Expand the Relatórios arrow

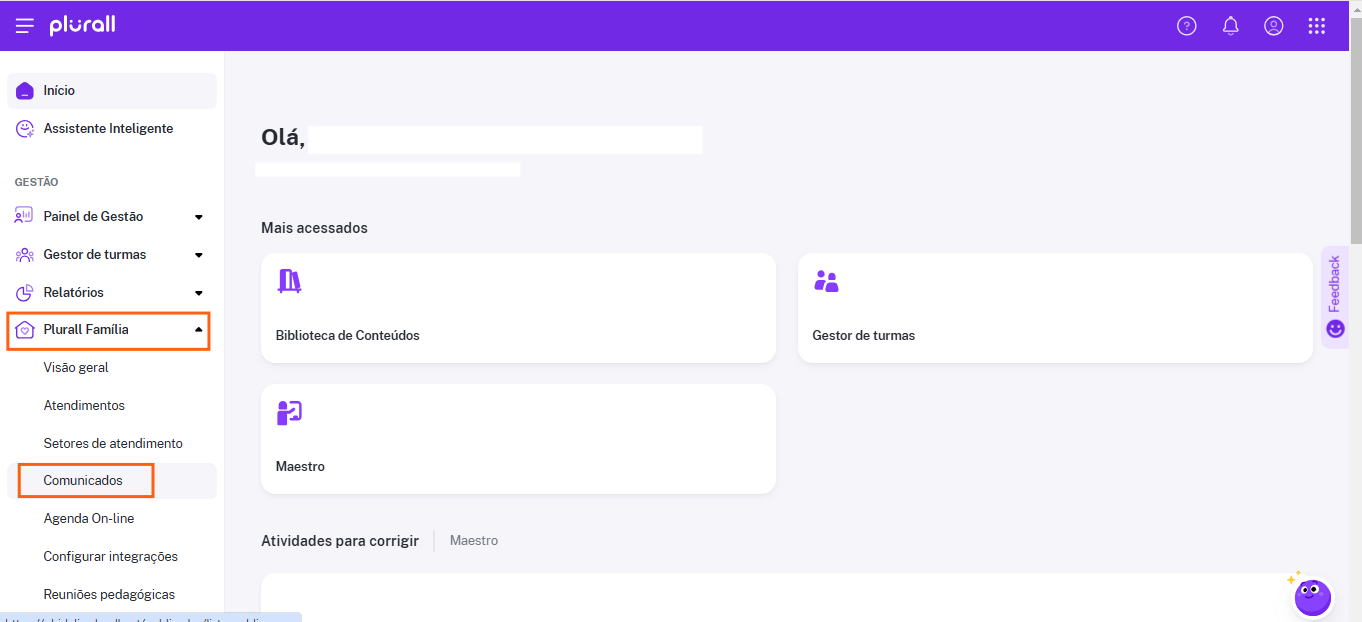(x=199, y=293)
